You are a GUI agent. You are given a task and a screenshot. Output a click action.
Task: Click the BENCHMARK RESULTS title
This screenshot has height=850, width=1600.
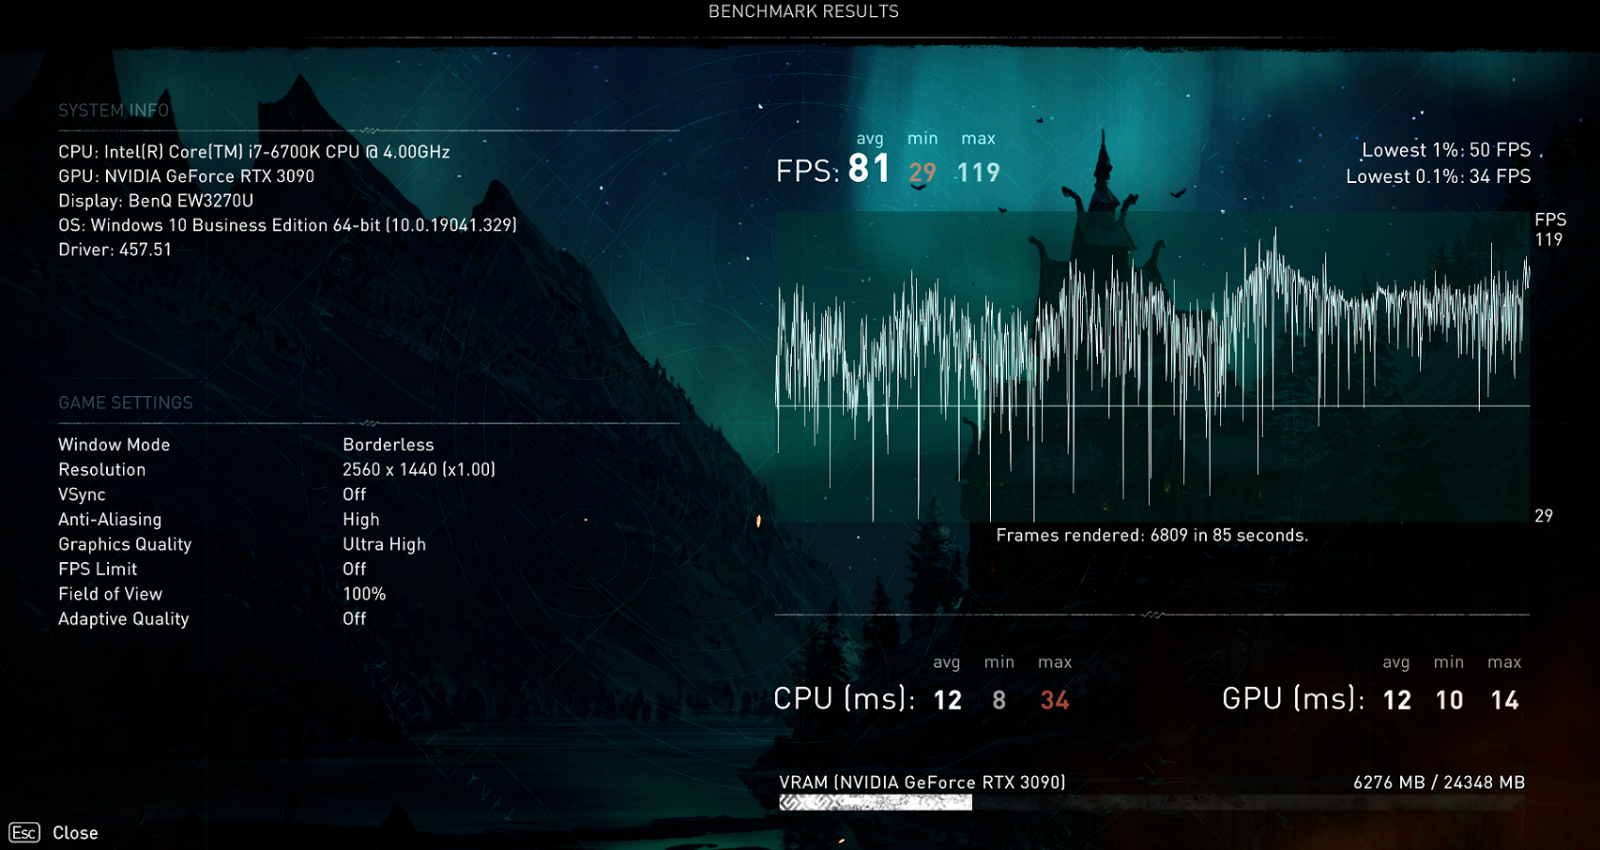pos(803,12)
